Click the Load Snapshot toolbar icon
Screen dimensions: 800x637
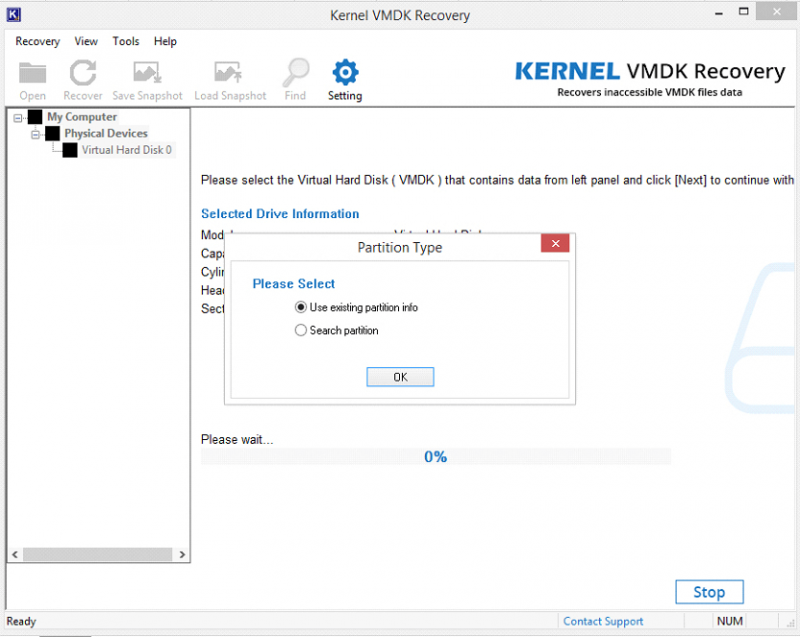(x=230, y=74)
